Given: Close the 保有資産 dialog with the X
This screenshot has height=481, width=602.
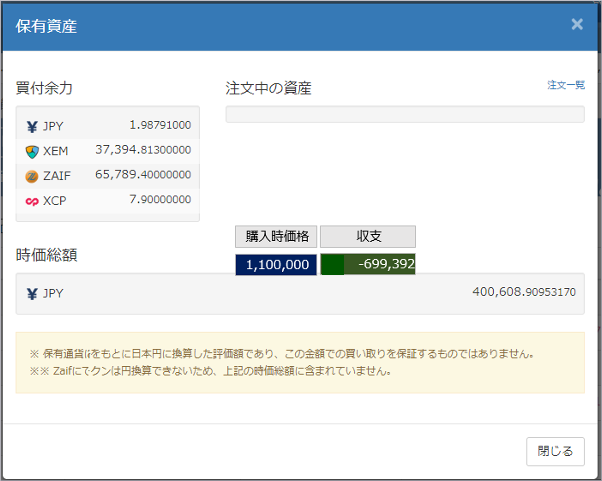Looking at the screenshot, I should pos(577,24).
